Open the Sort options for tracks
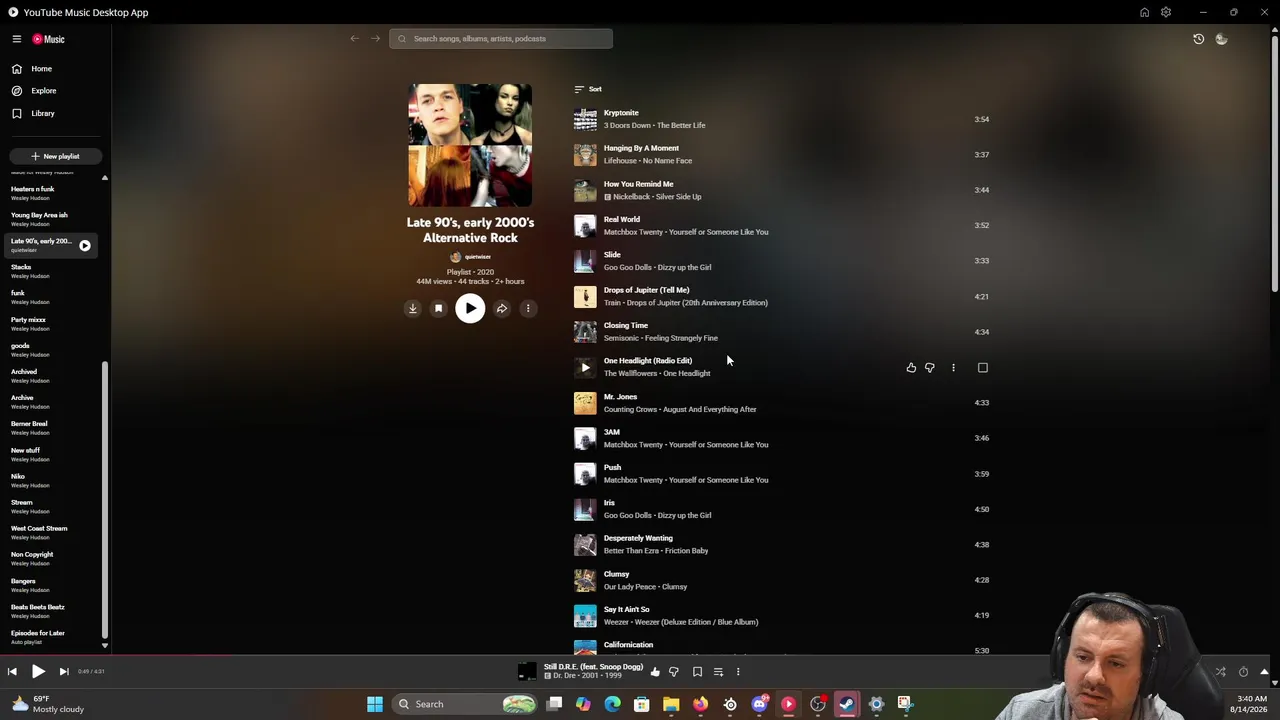This screenshot has height=720, width=1280. [588, 89]
